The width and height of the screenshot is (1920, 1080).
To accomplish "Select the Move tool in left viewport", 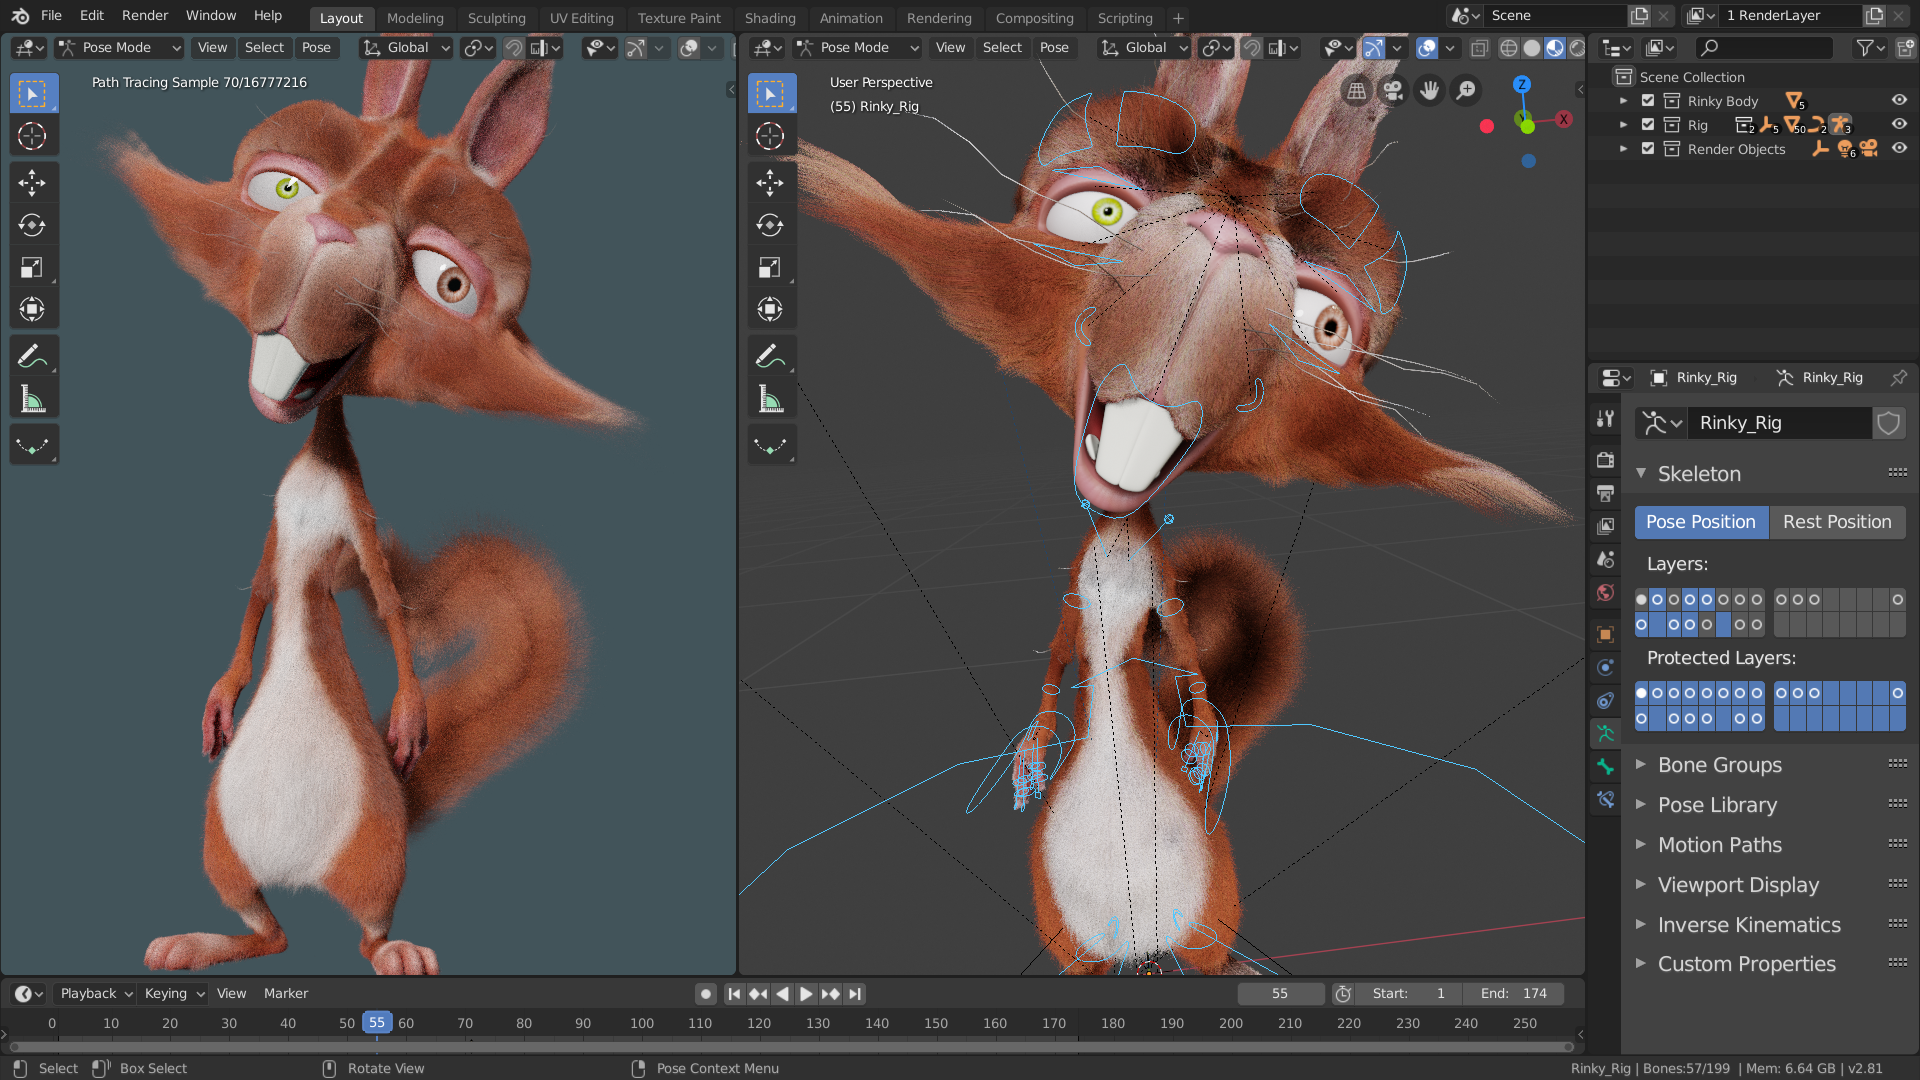I will tap(32, 182).
